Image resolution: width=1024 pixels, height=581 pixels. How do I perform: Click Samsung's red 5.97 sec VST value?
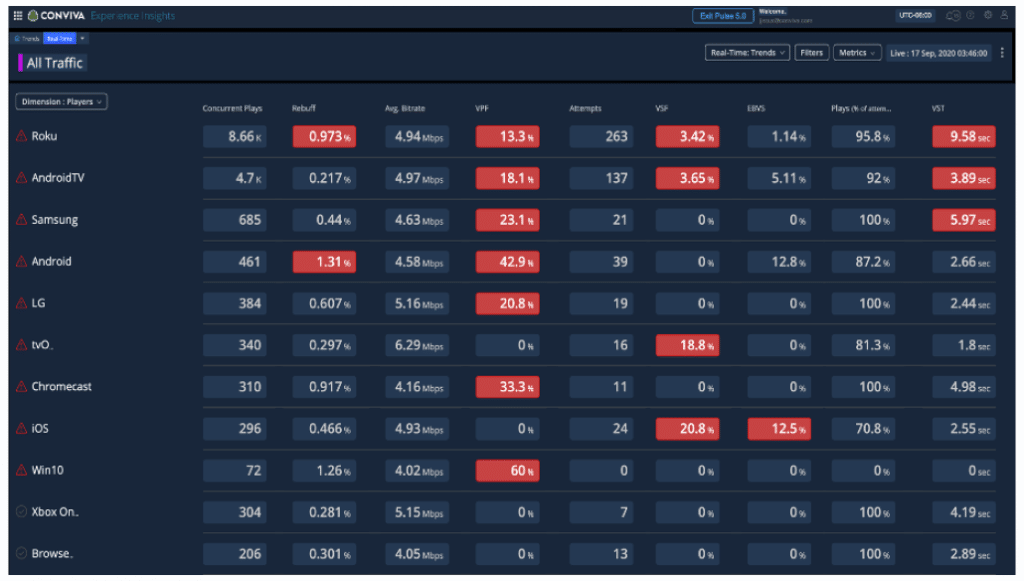point(964,220)
